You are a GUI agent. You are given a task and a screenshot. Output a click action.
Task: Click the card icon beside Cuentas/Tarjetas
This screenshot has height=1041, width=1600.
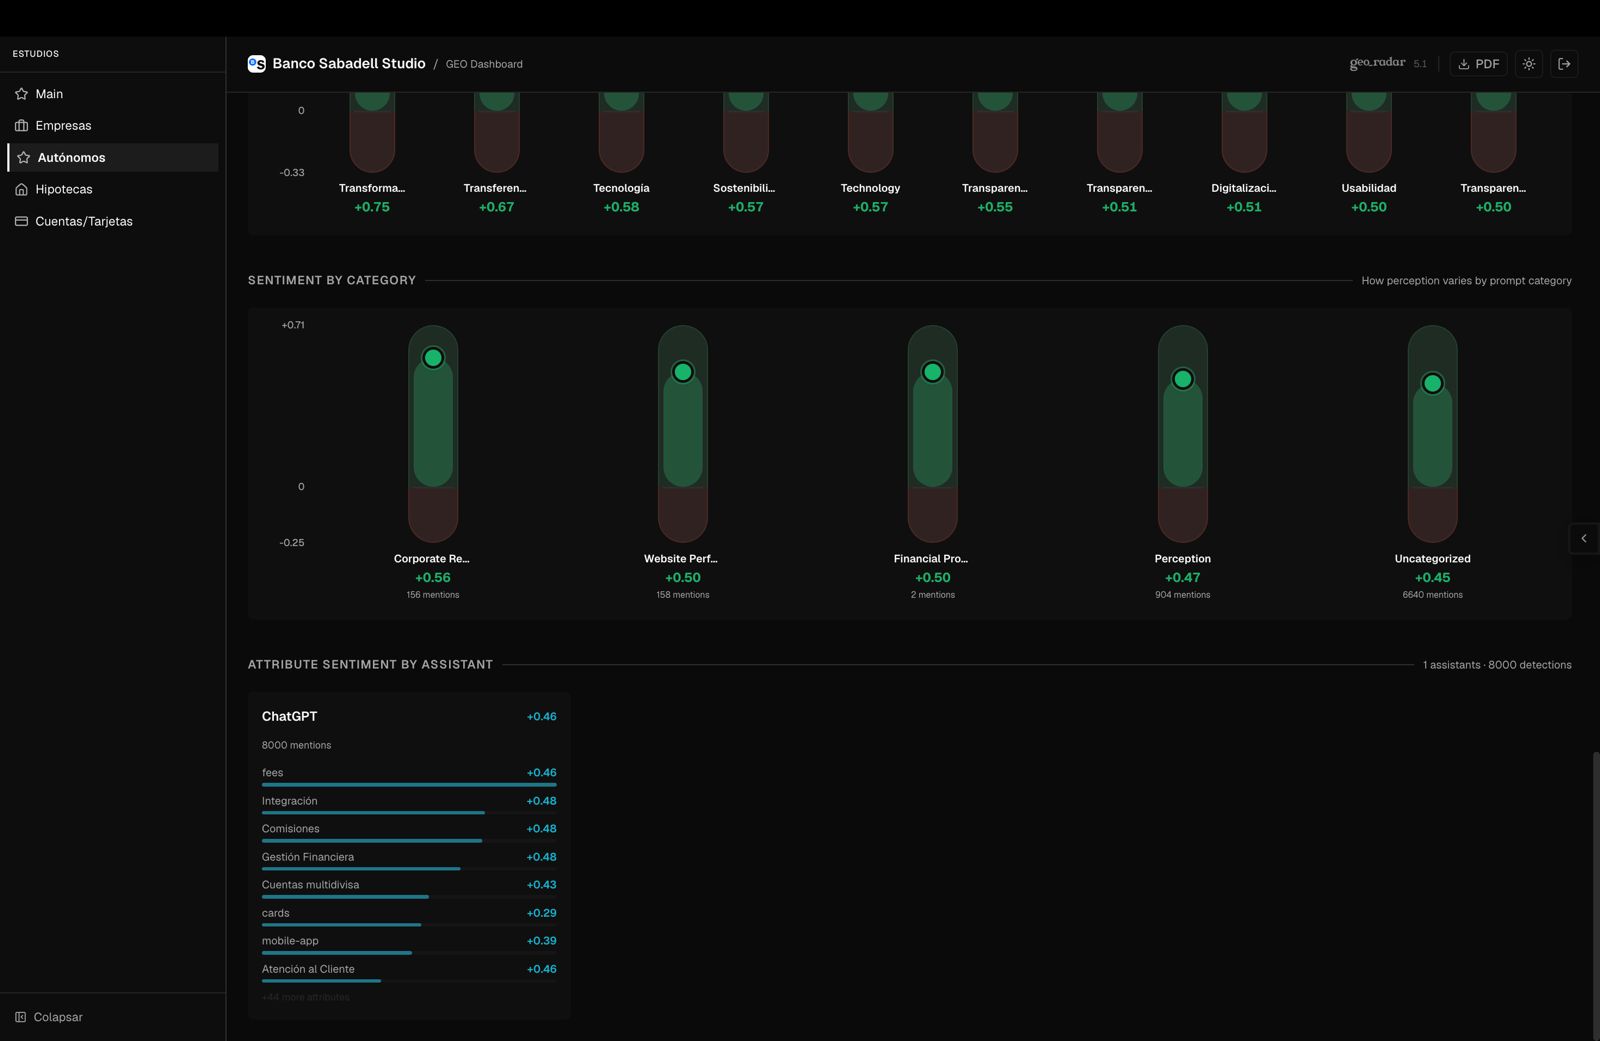point(21,221)
